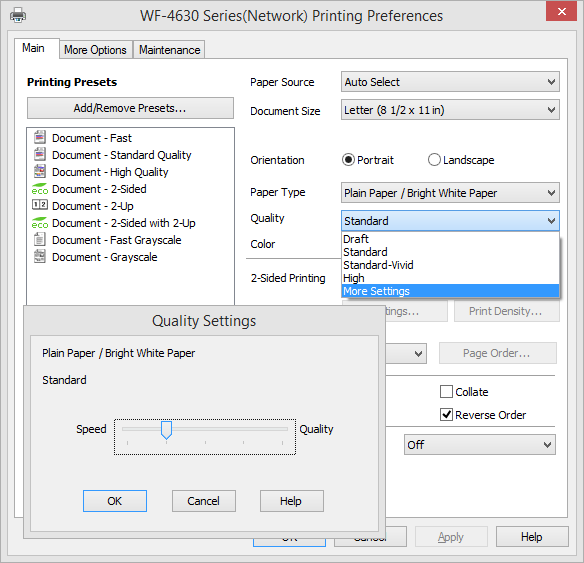
Task: Click the 2-Up page layout icon
Action: coord(40,205)
